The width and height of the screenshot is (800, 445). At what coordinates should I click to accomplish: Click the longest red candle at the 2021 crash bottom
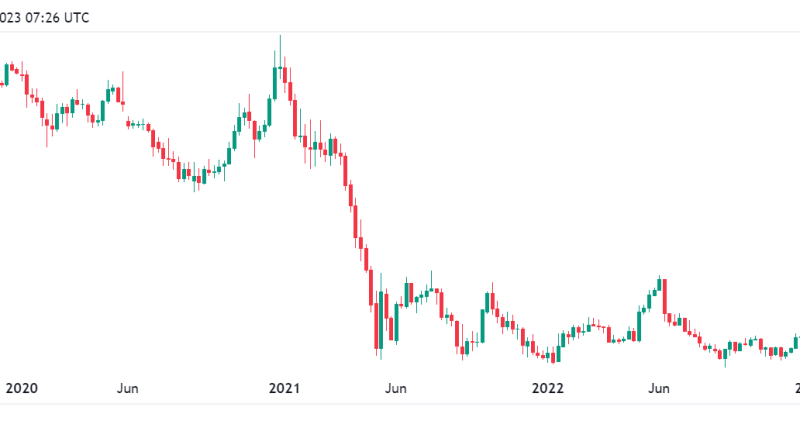pyautogui.click(x=376, y=326)
